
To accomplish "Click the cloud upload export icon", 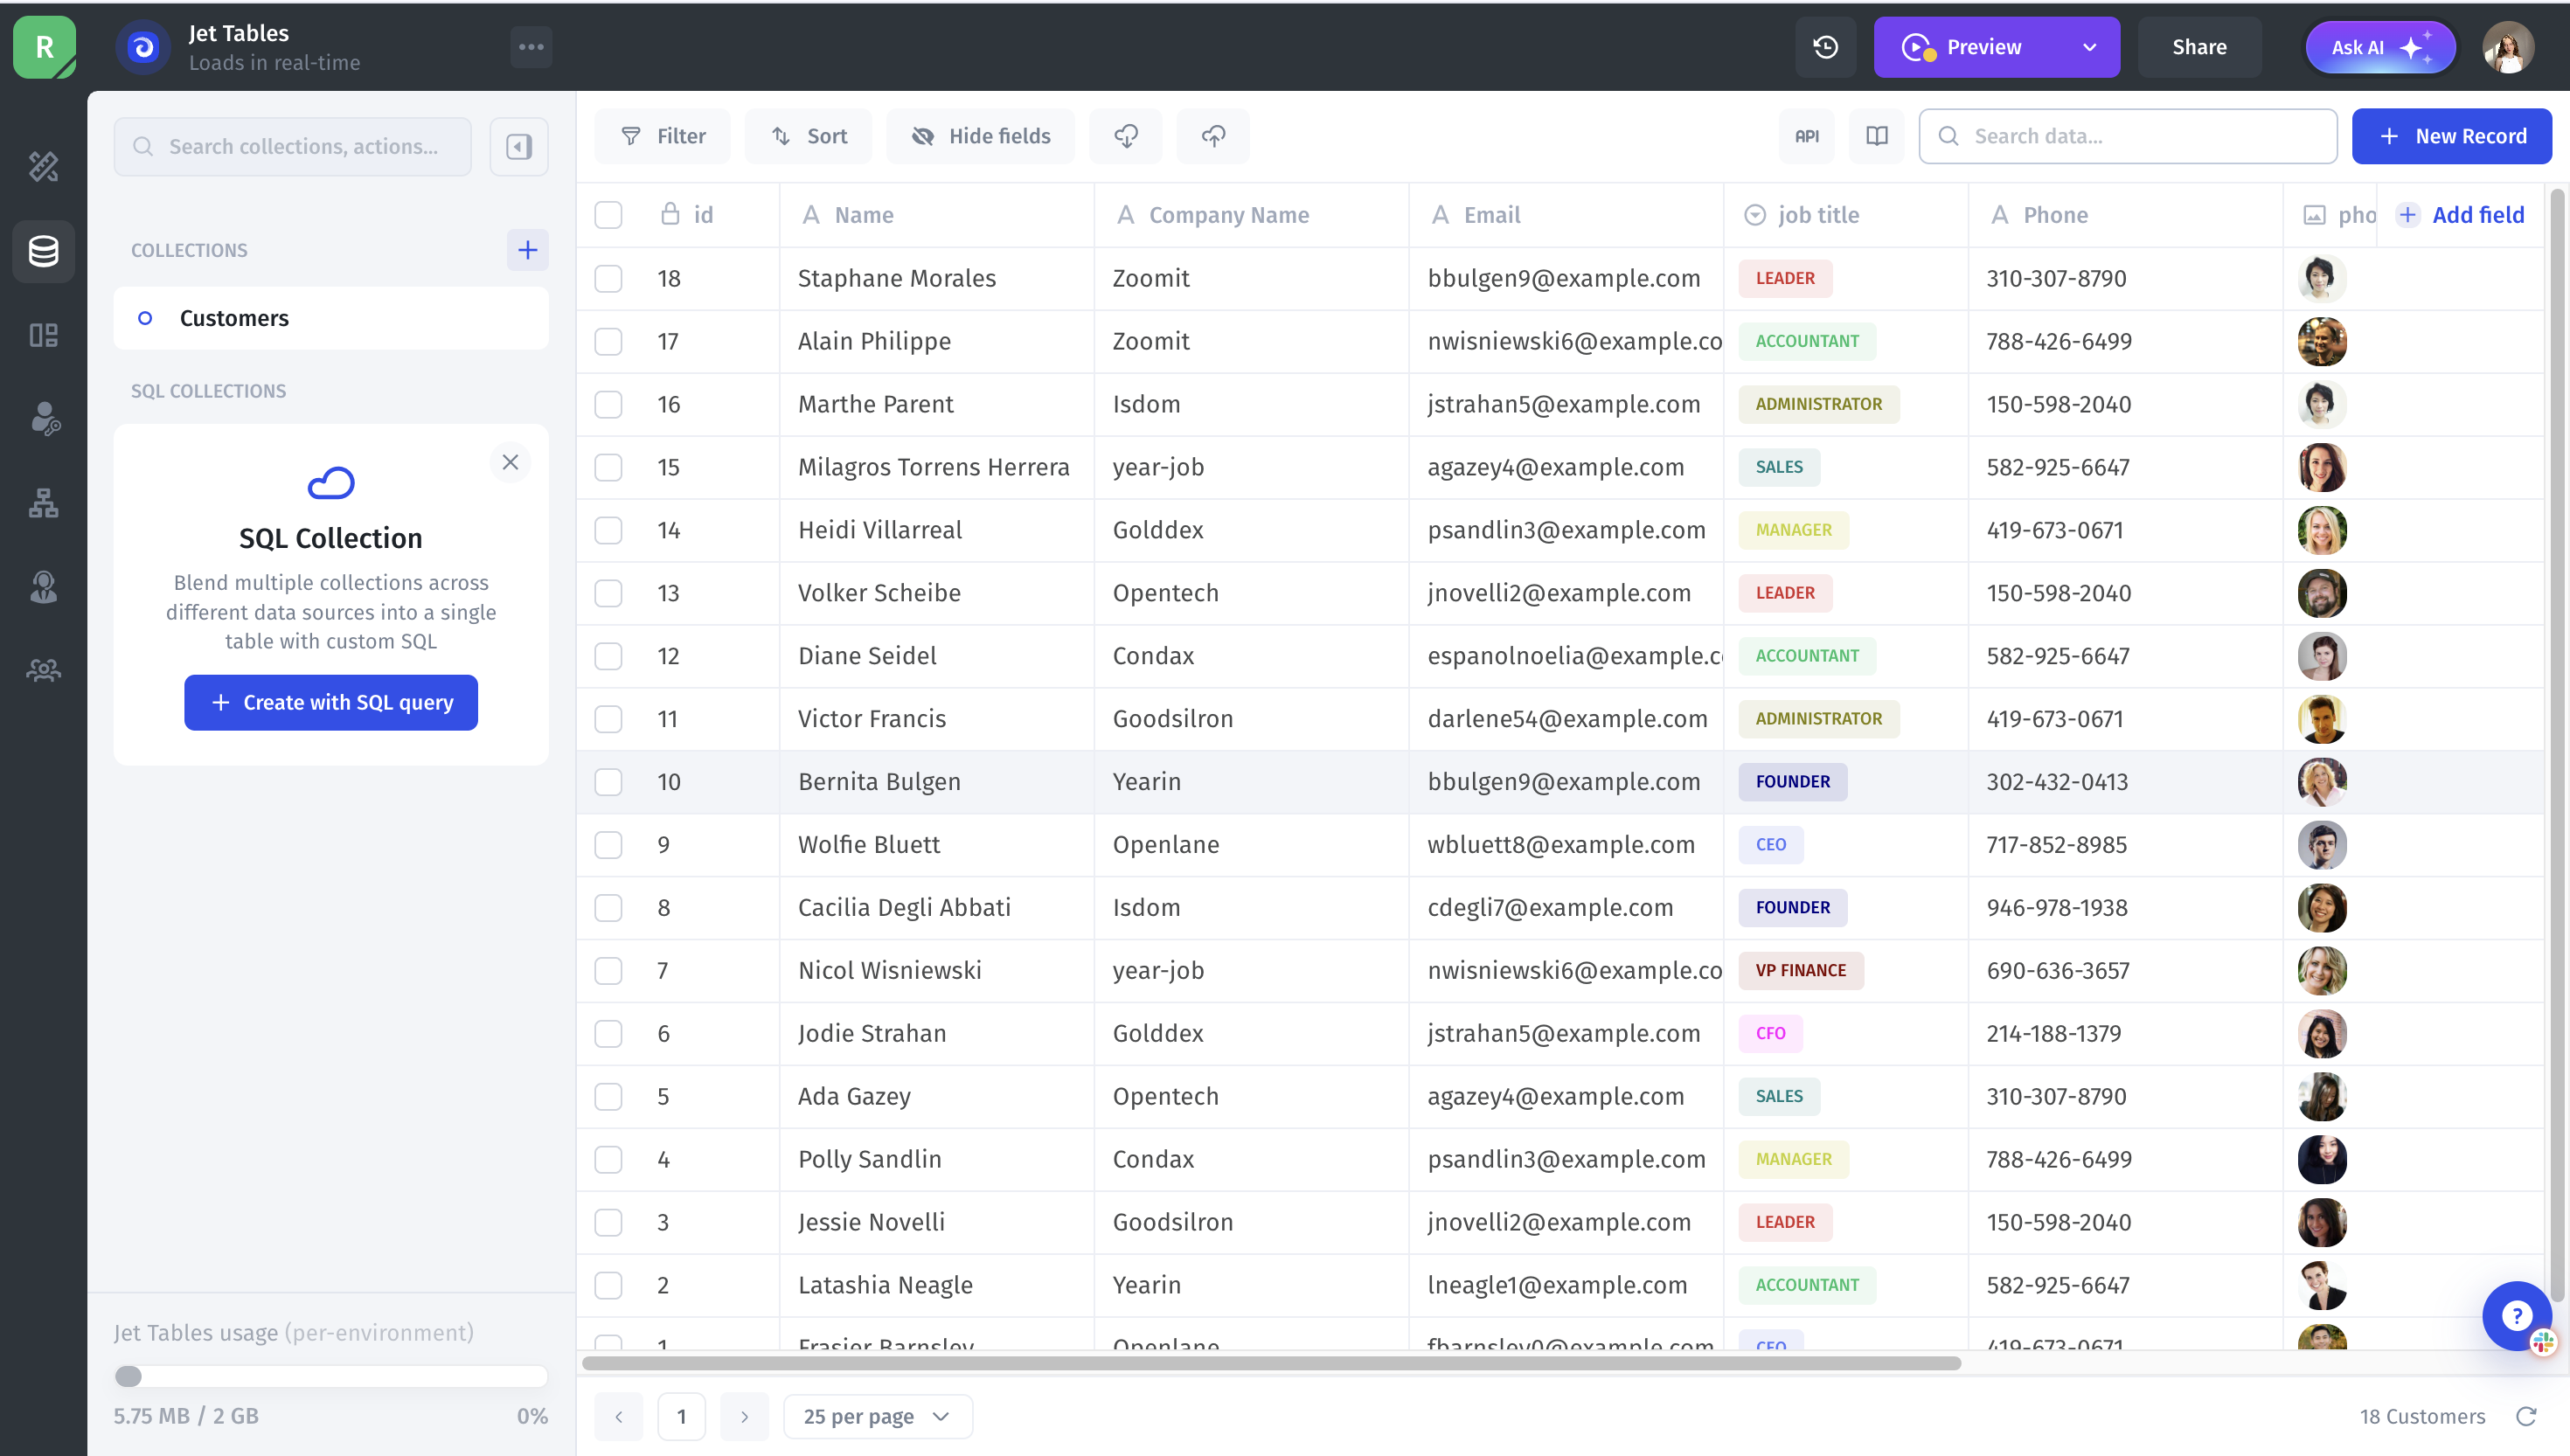I will pyautogui.click(x=1213, y=136).
